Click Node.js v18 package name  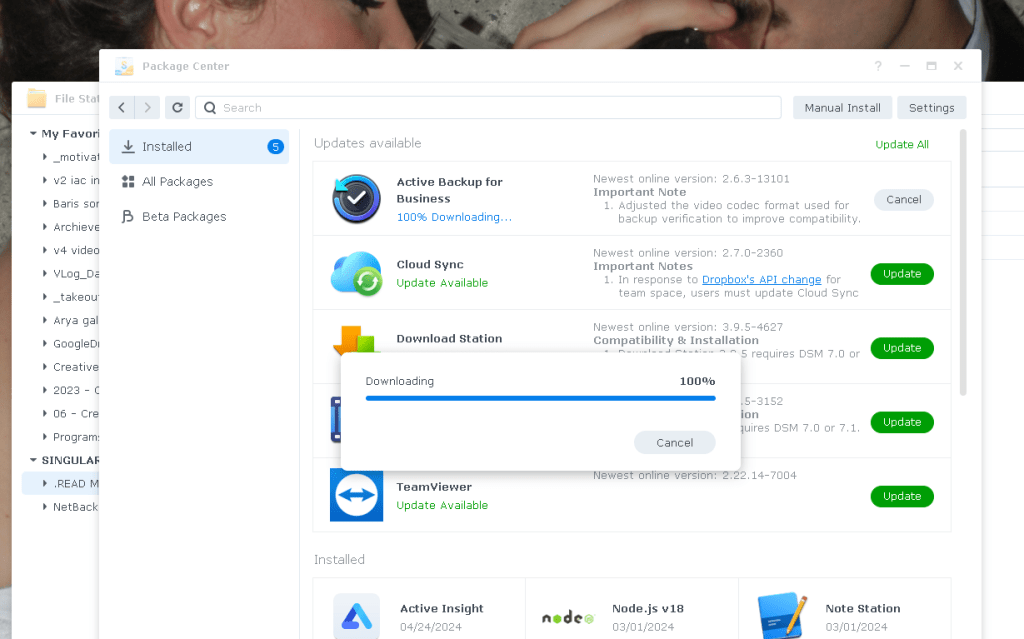648,608
